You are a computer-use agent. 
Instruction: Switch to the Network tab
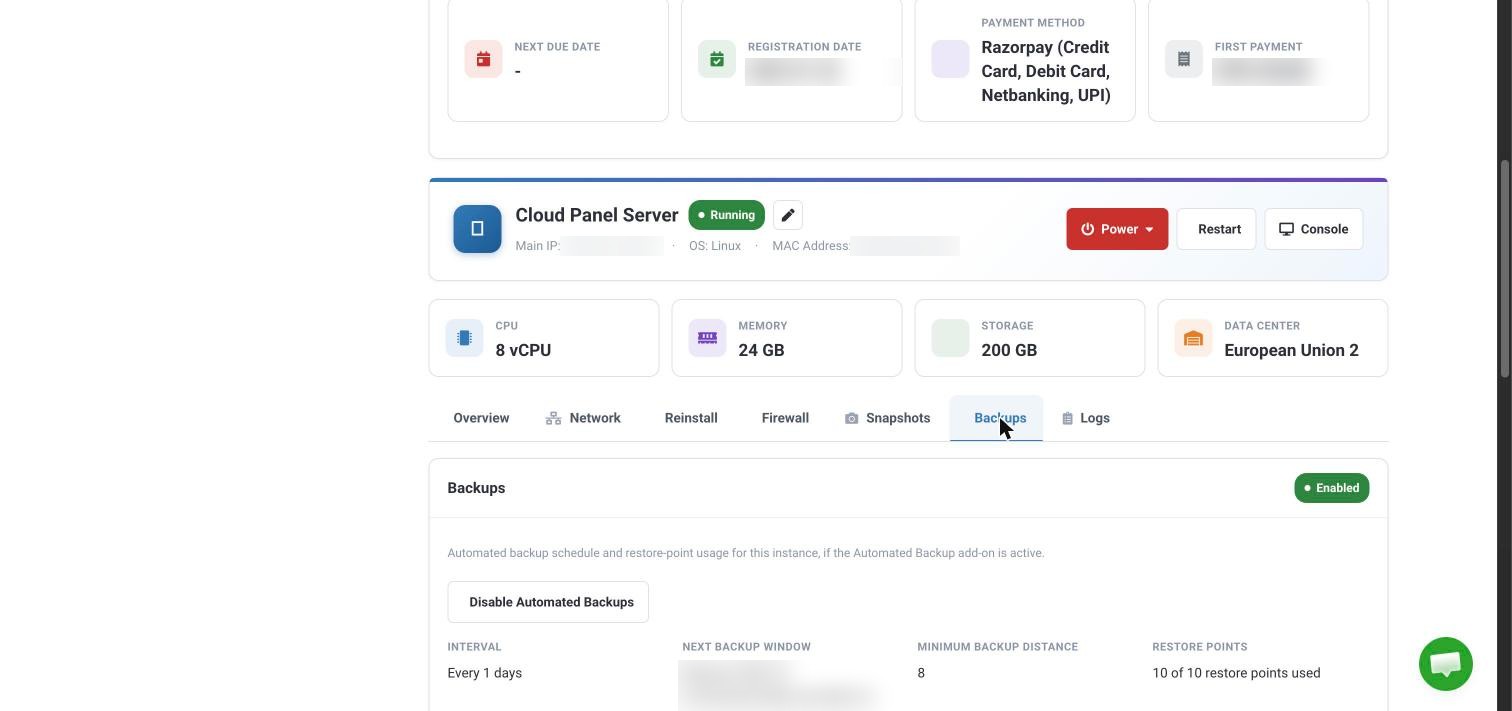coord(583,418)
